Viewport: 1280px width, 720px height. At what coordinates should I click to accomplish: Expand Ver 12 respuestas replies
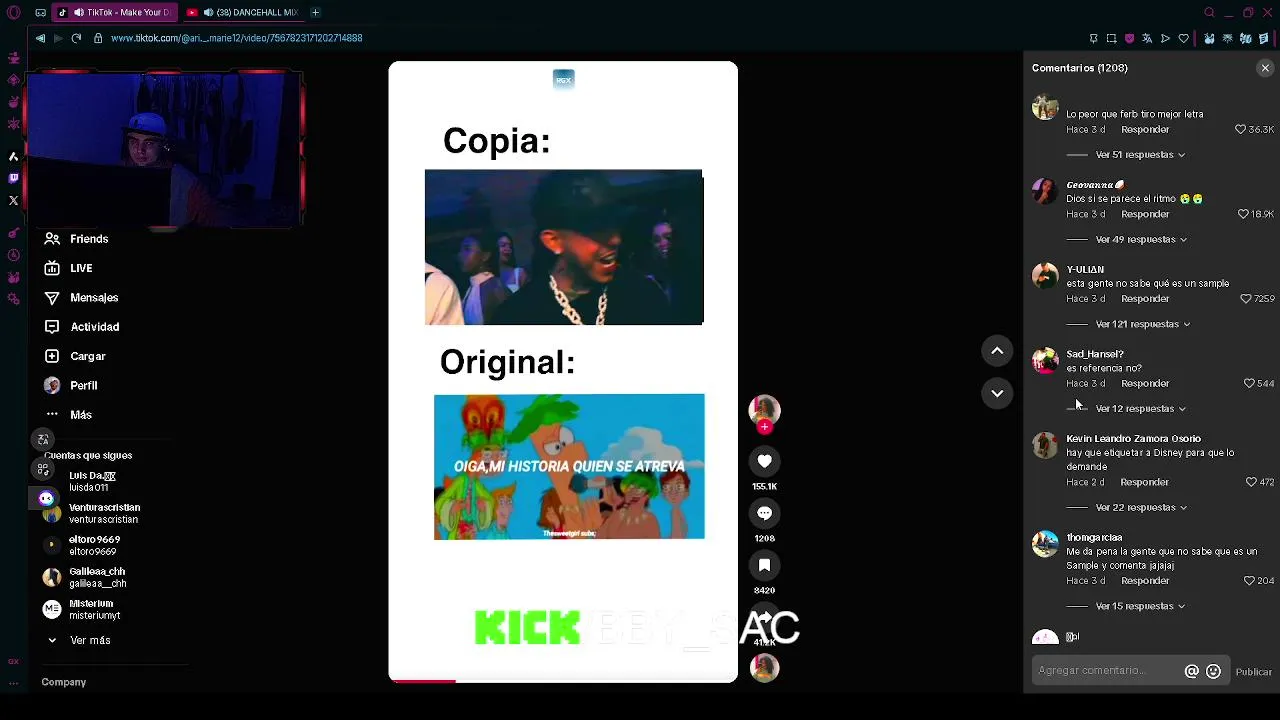tap(1140, 409)
